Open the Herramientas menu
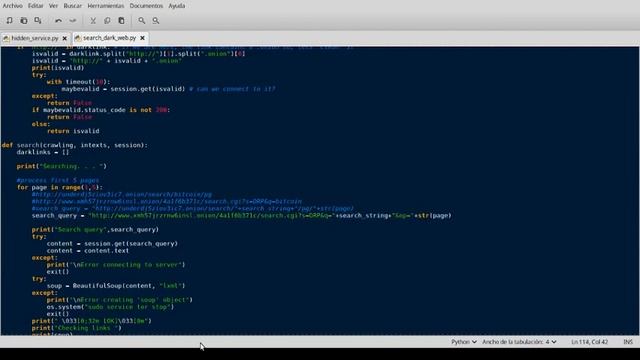 tap(106, 6)
